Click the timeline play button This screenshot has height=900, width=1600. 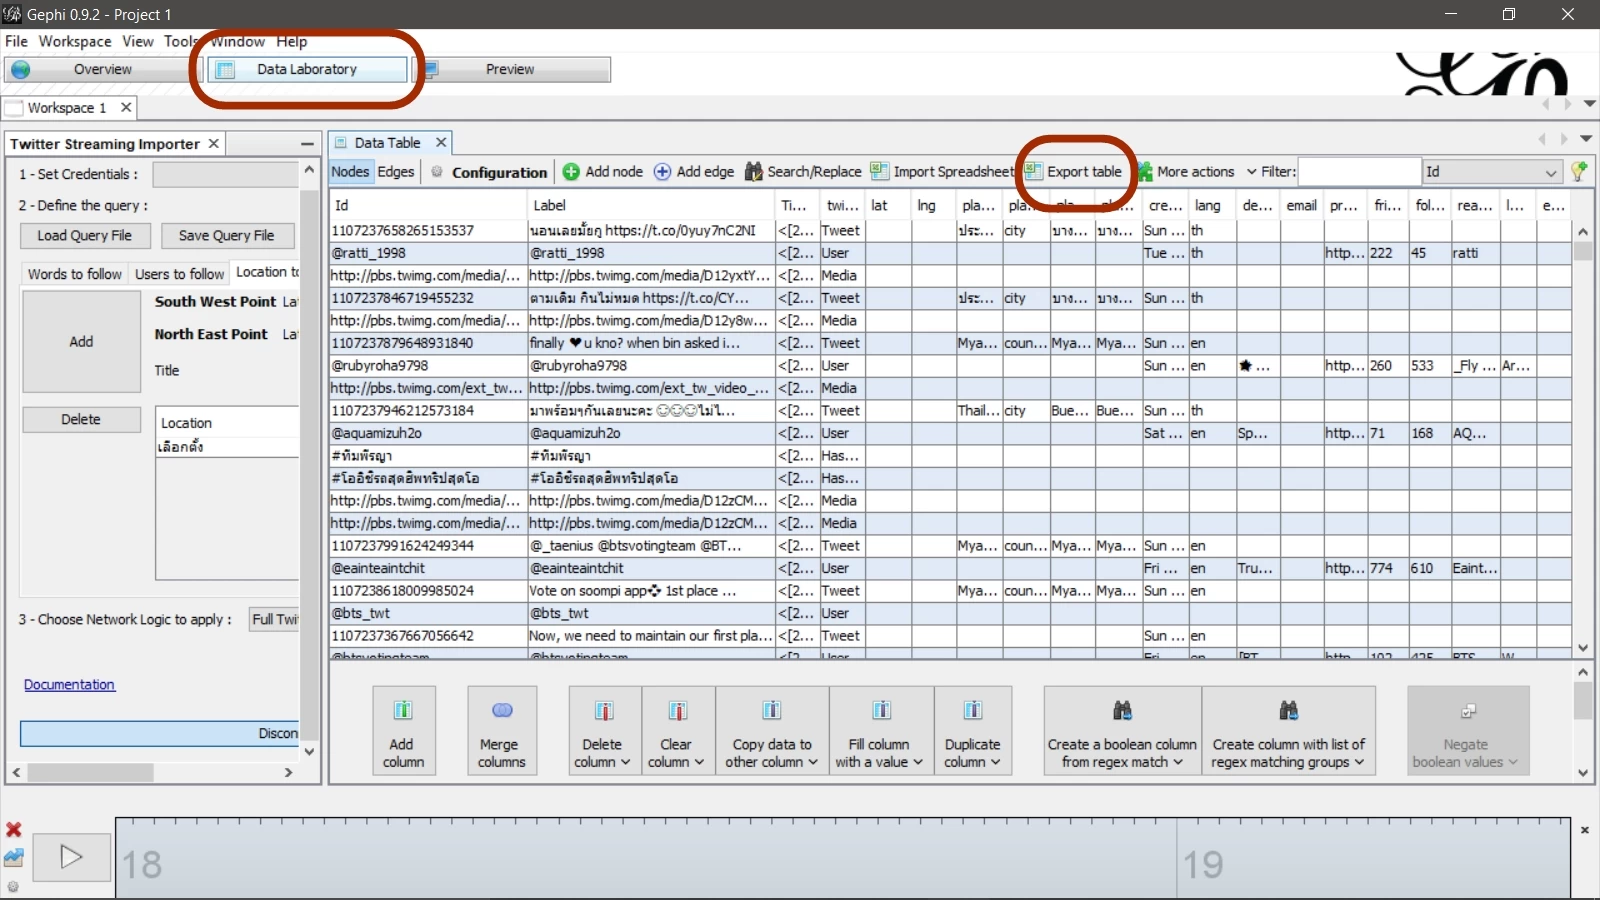click(71, 857)
